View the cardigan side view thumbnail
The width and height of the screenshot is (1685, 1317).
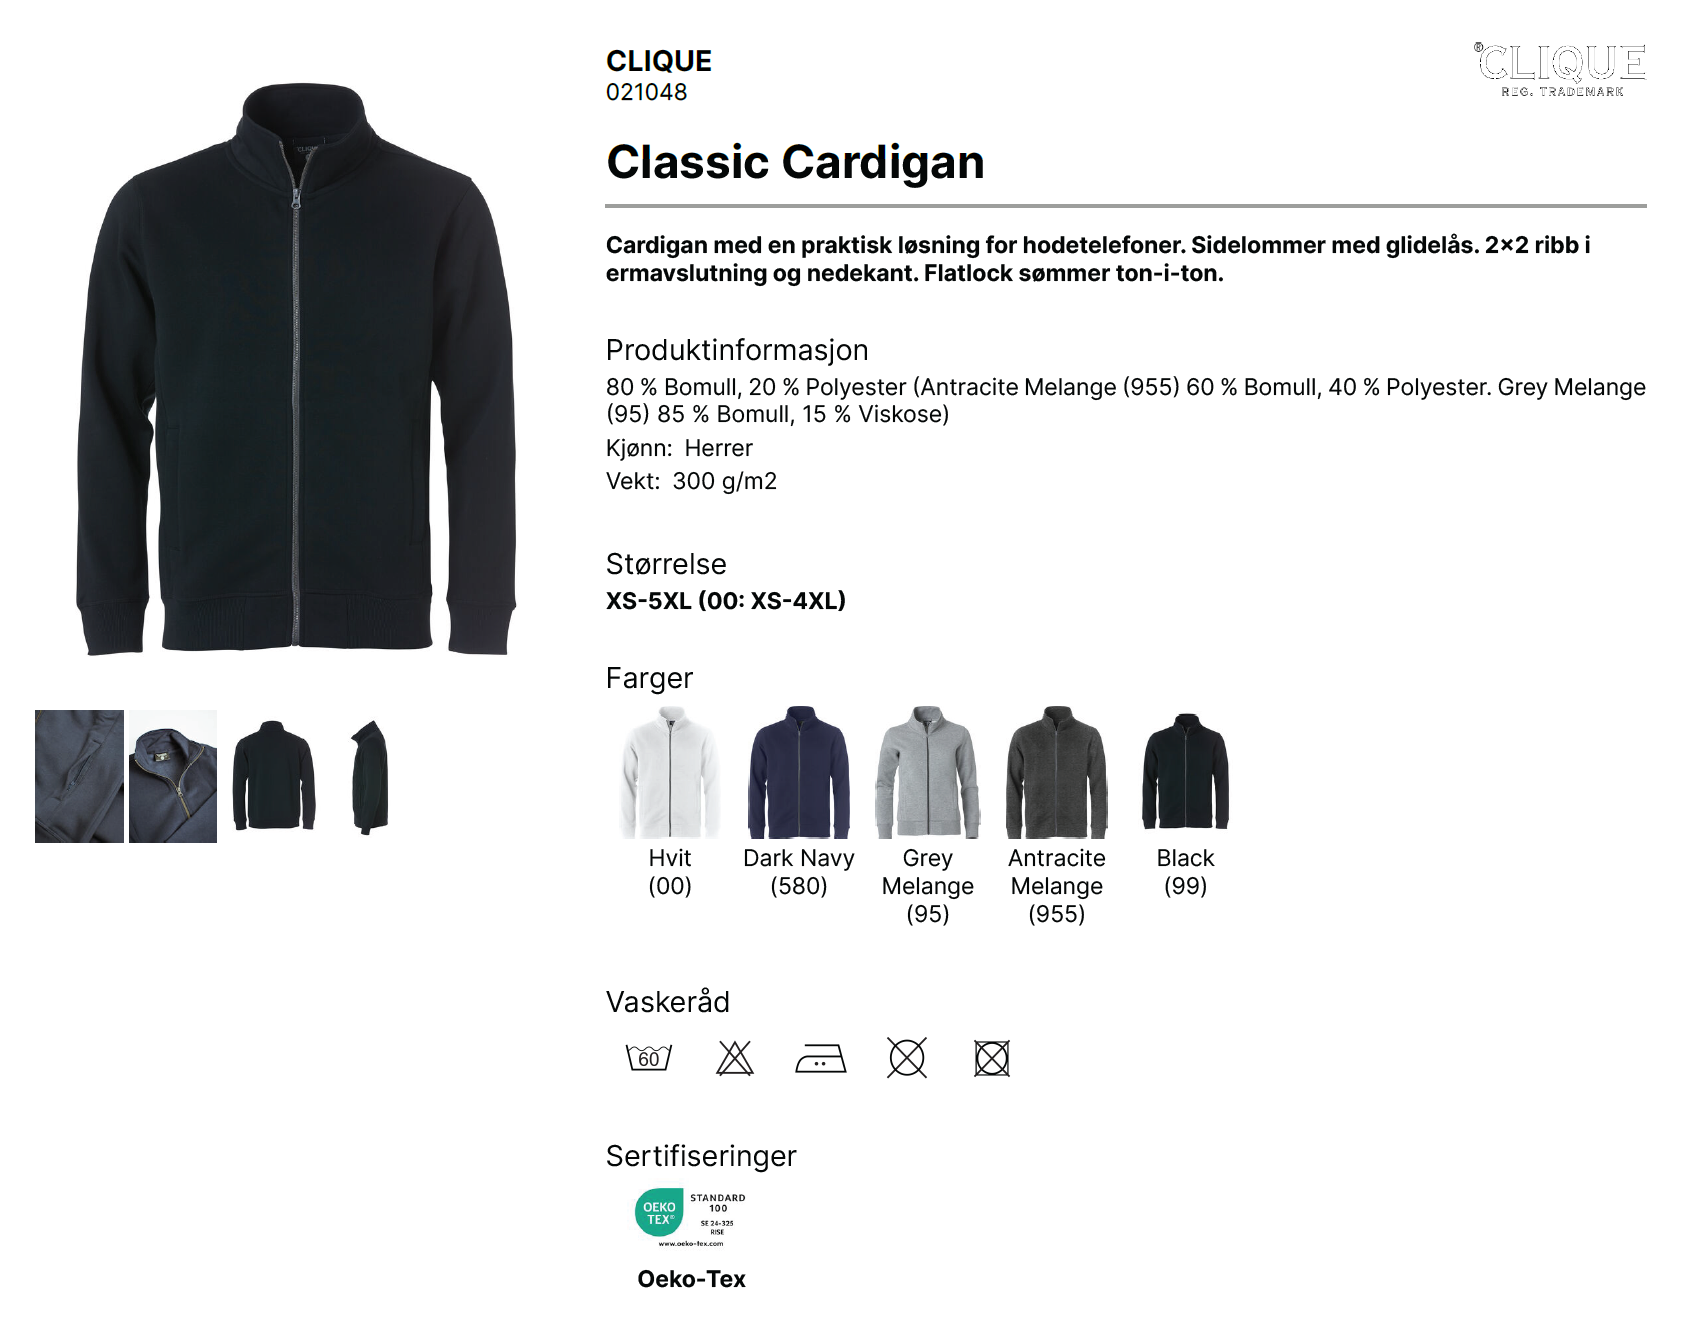(369, 776)
